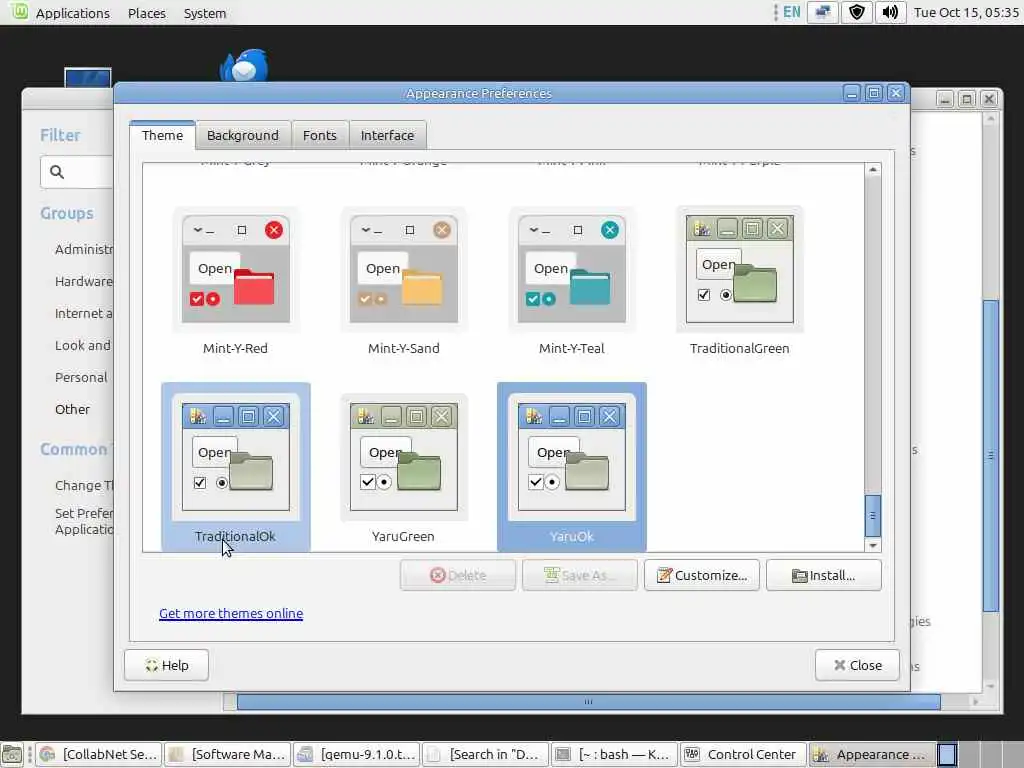Select Hardware group in Control Center
The image size is (1024, 768).
point(84,281)
